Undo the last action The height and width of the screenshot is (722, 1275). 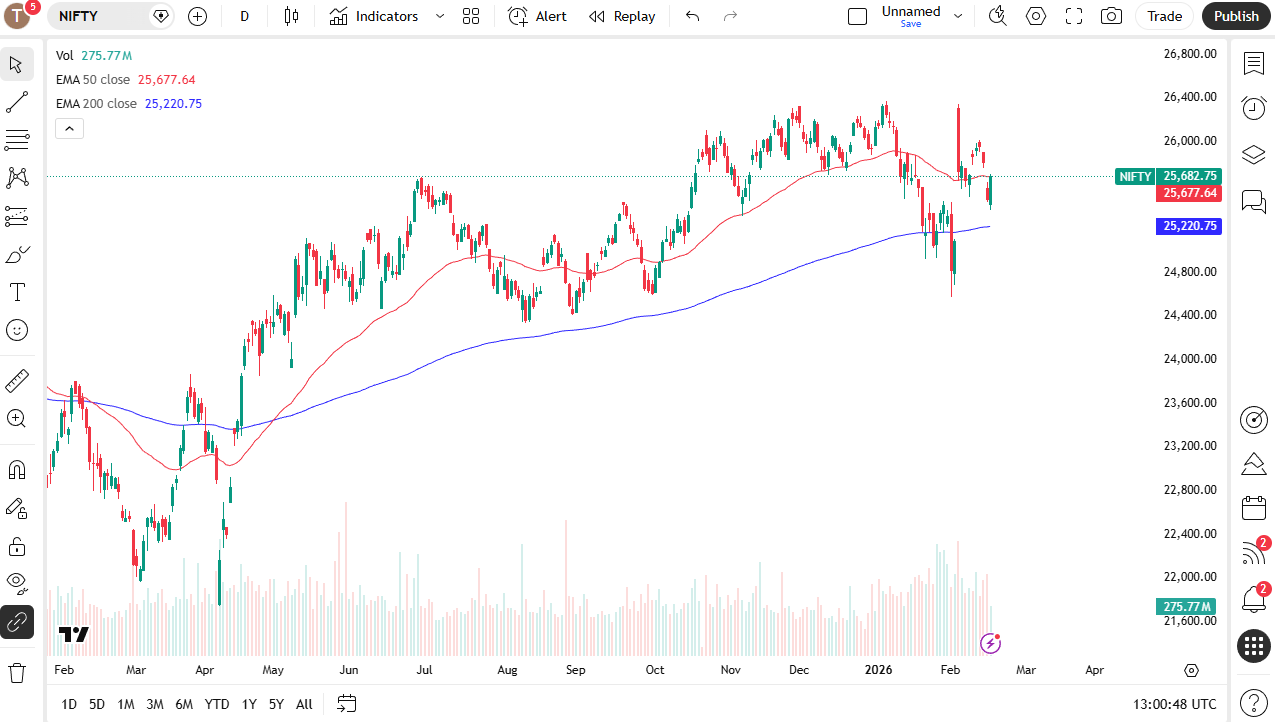coord(692,16)
